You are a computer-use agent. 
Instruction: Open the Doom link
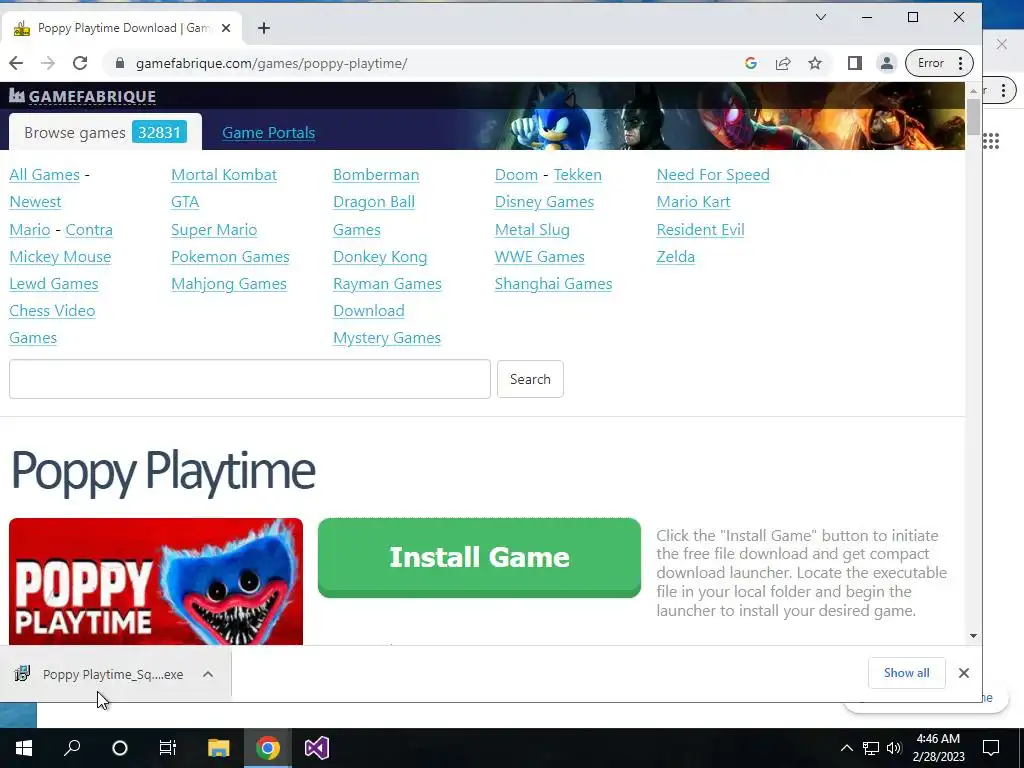tap(516, 175)
